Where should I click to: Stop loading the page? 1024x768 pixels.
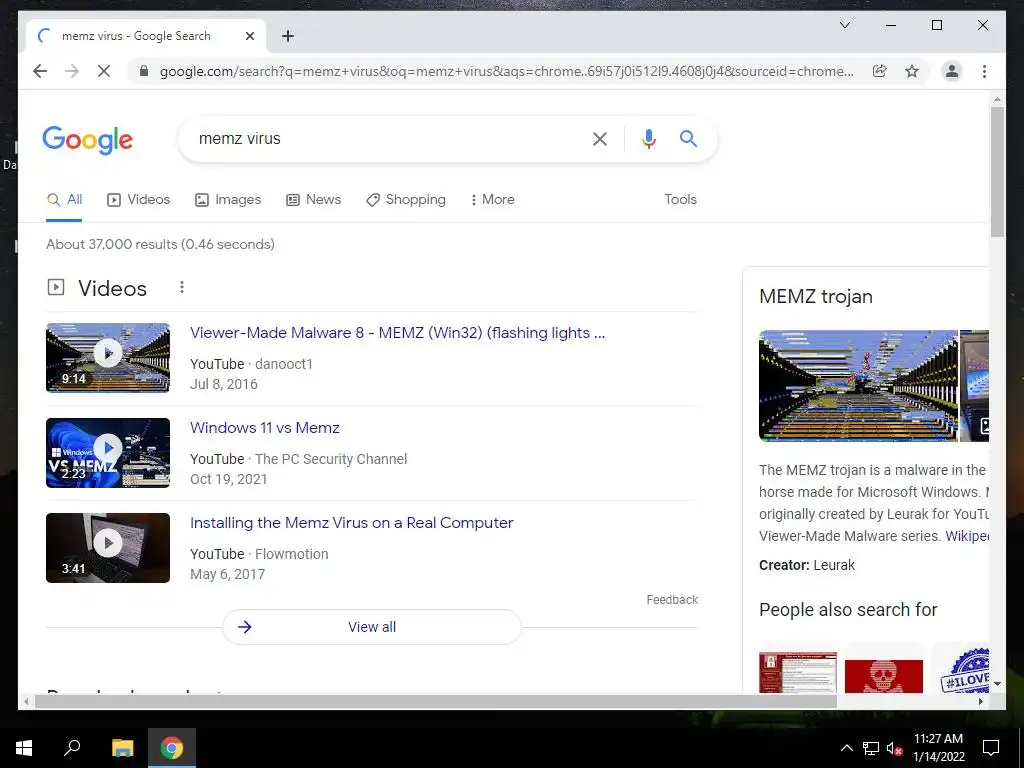pos(104,71)
